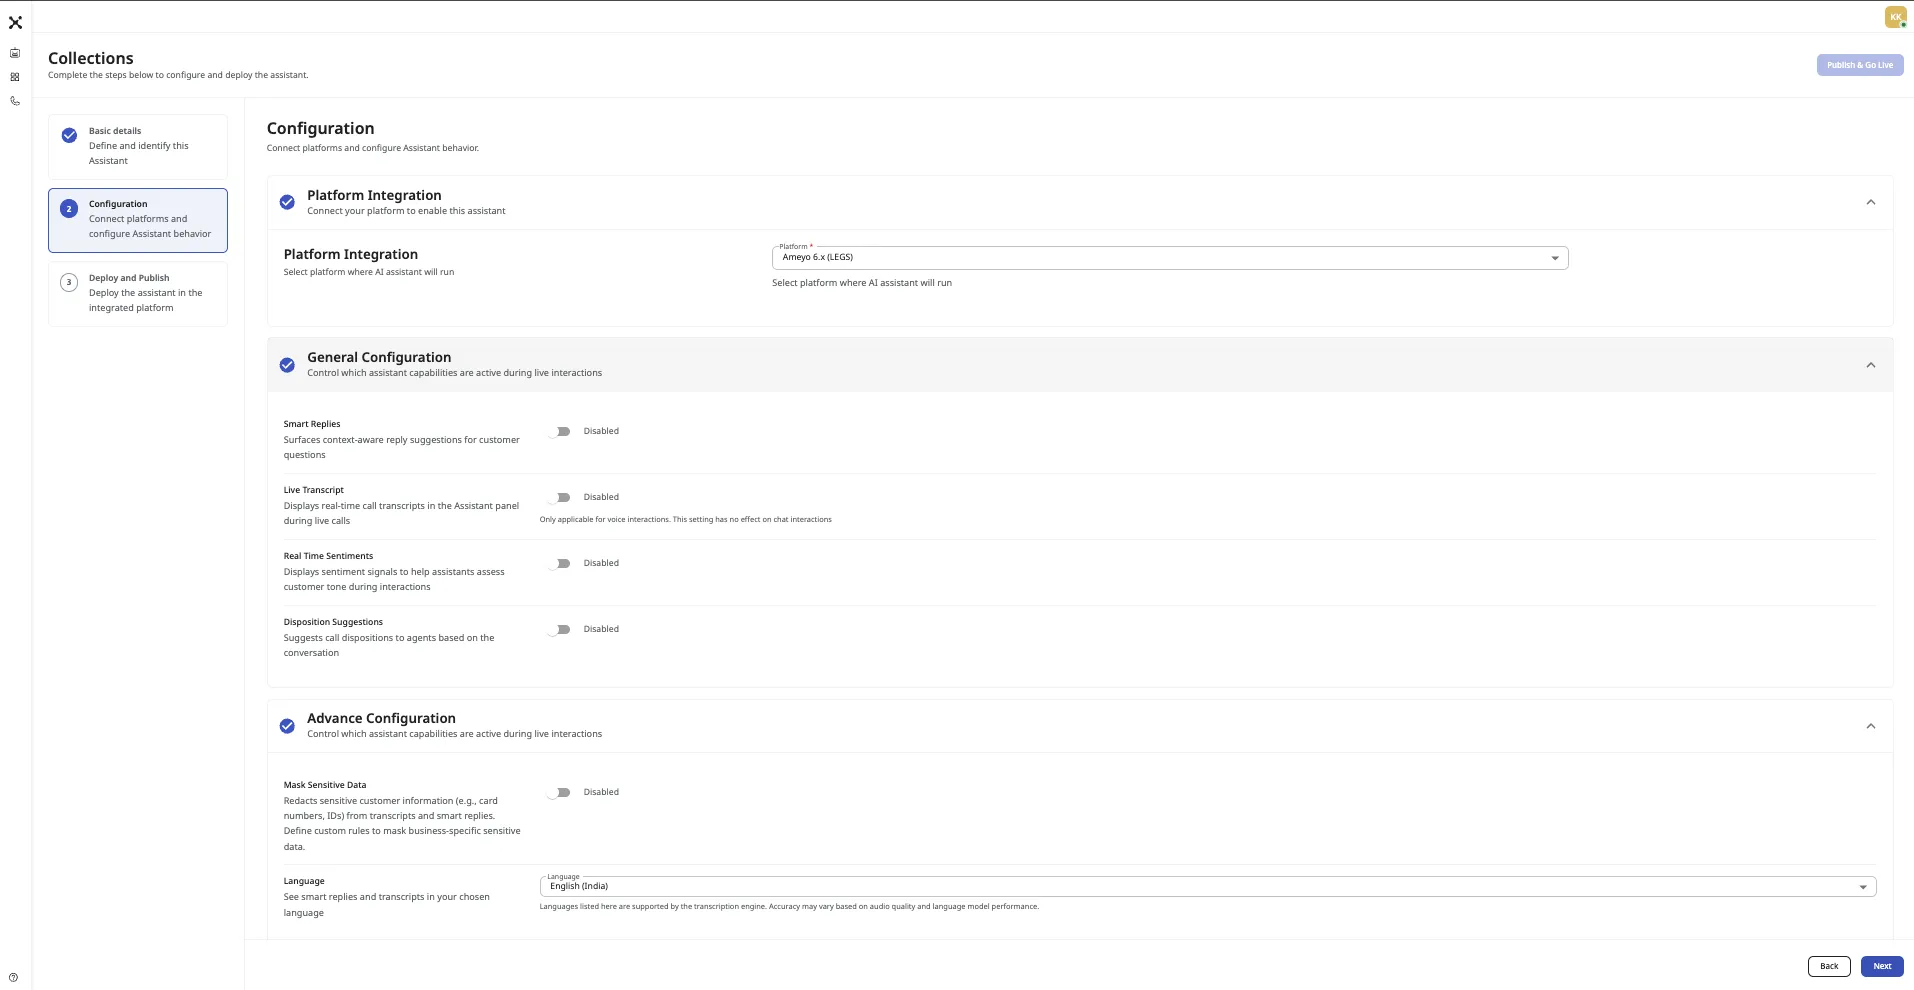Click Advance Configuration section checkmark icon
This screenshot has height=990, width=1914.
point(287,726)
